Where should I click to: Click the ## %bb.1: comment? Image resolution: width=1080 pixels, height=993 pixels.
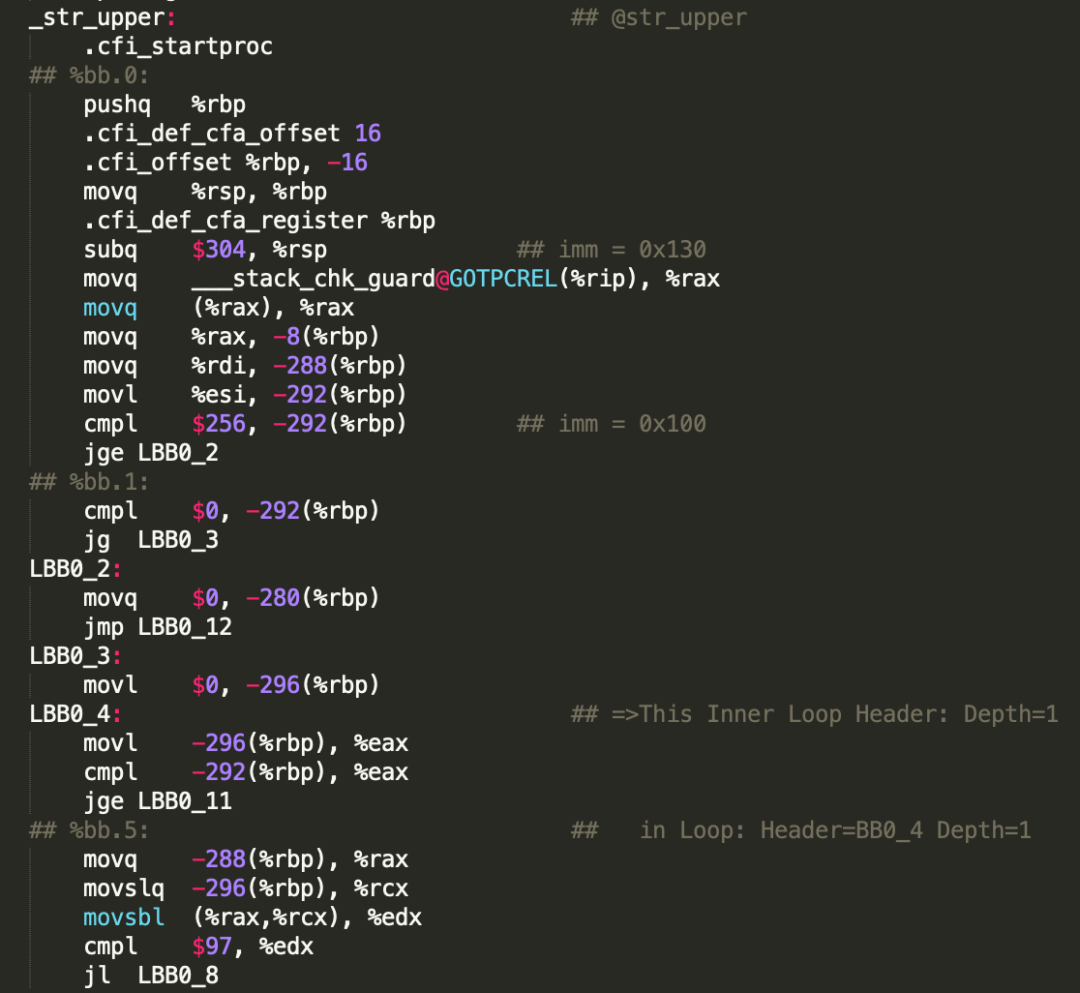coord(89,482)
